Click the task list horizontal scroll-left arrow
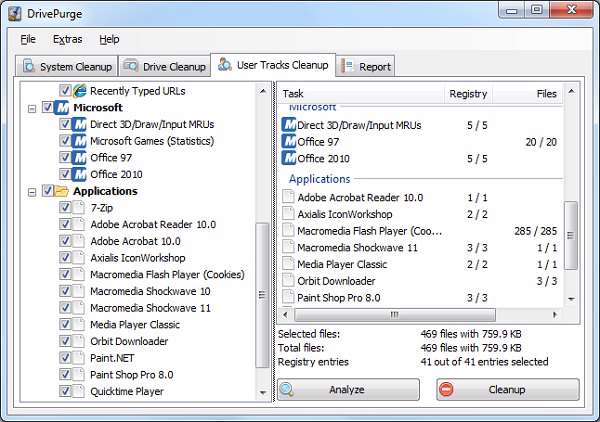 285,315
